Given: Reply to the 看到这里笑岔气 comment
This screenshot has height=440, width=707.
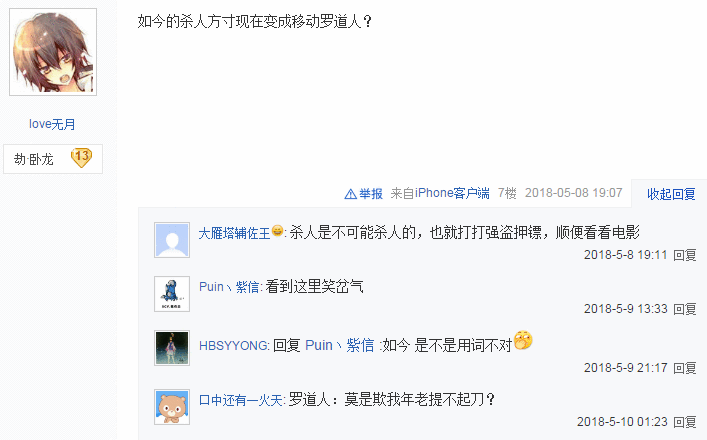Looking at the screenshot, I should click(684, 309).
